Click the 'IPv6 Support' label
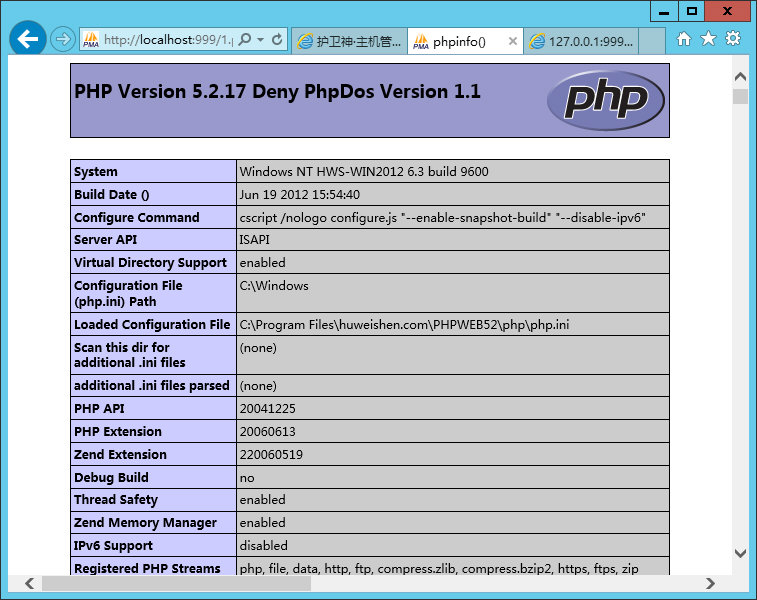 tap(113, 545)
